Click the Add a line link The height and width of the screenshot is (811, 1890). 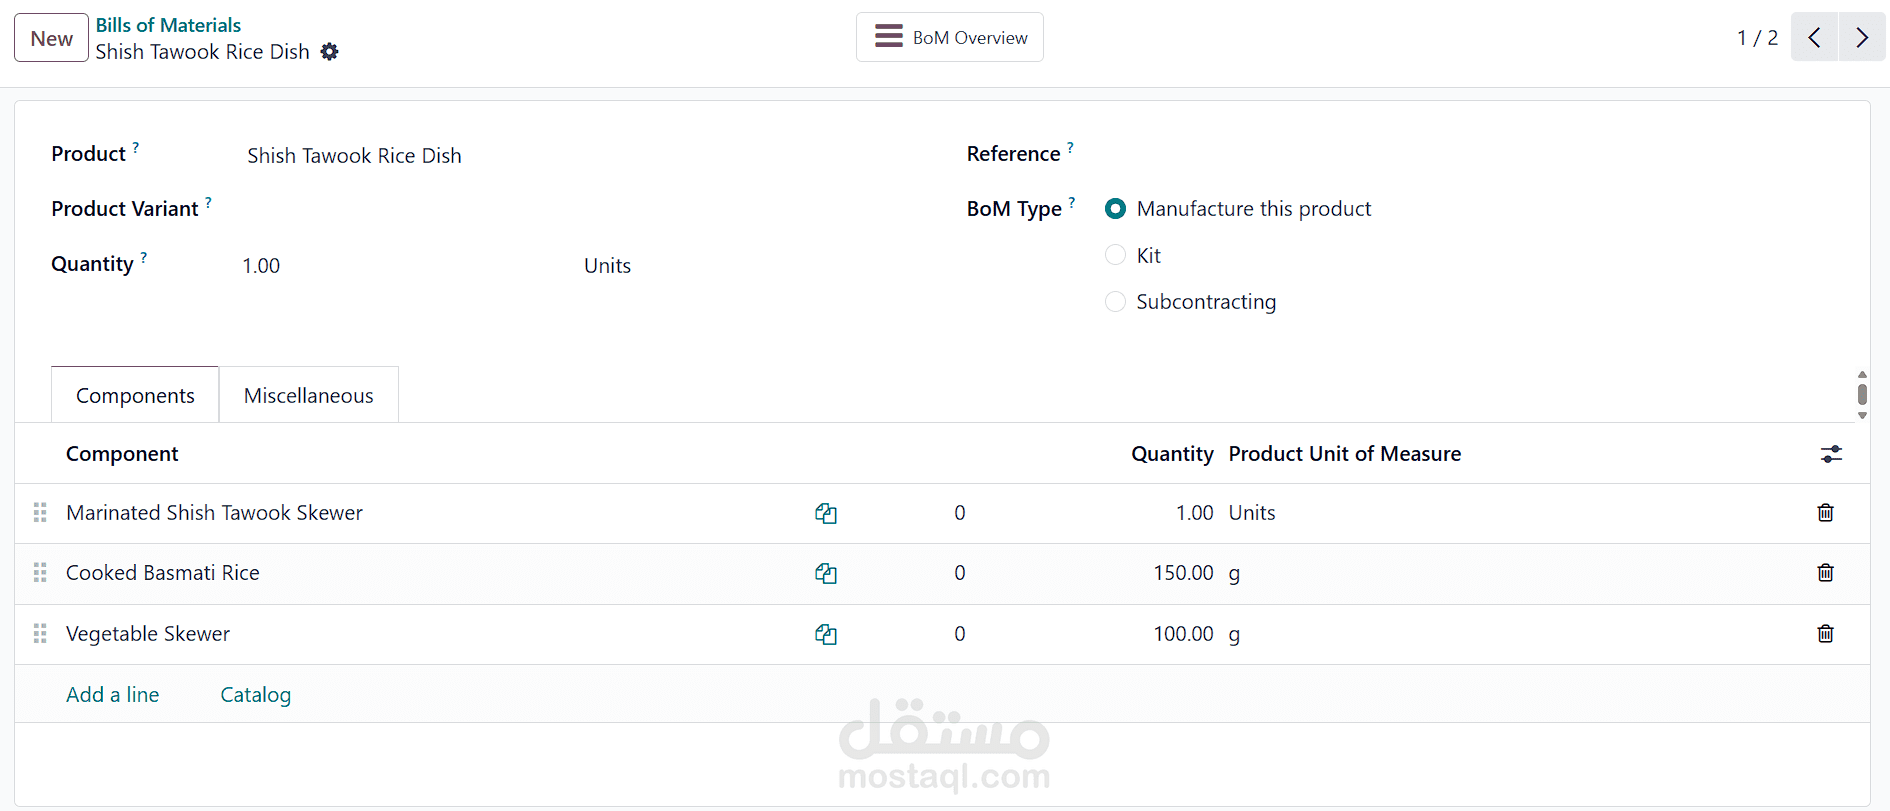pyautogui.click(x=113, y=695)
